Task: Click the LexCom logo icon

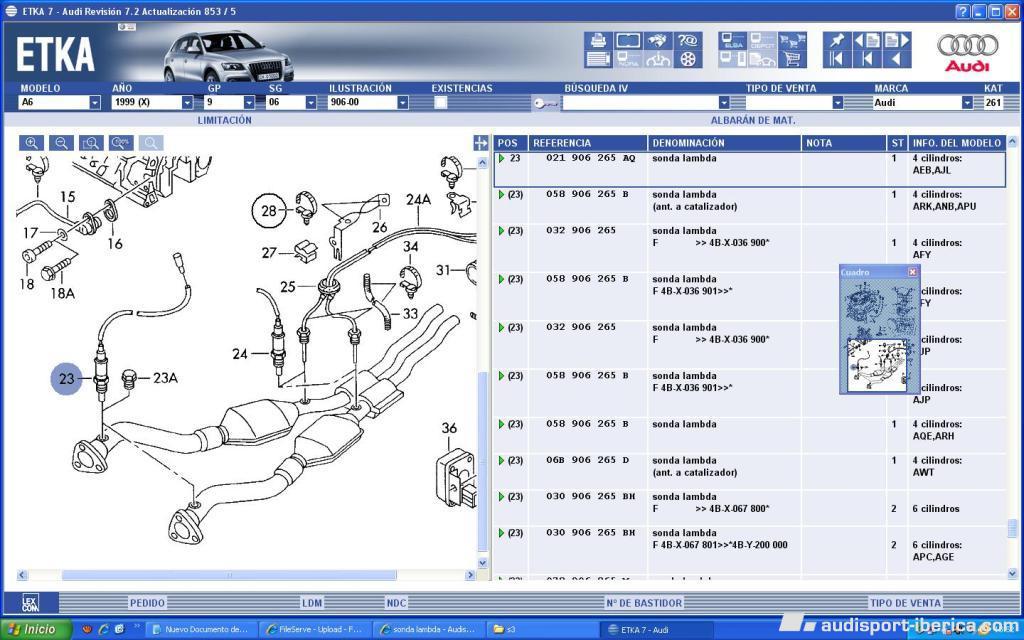Action: 30,602
